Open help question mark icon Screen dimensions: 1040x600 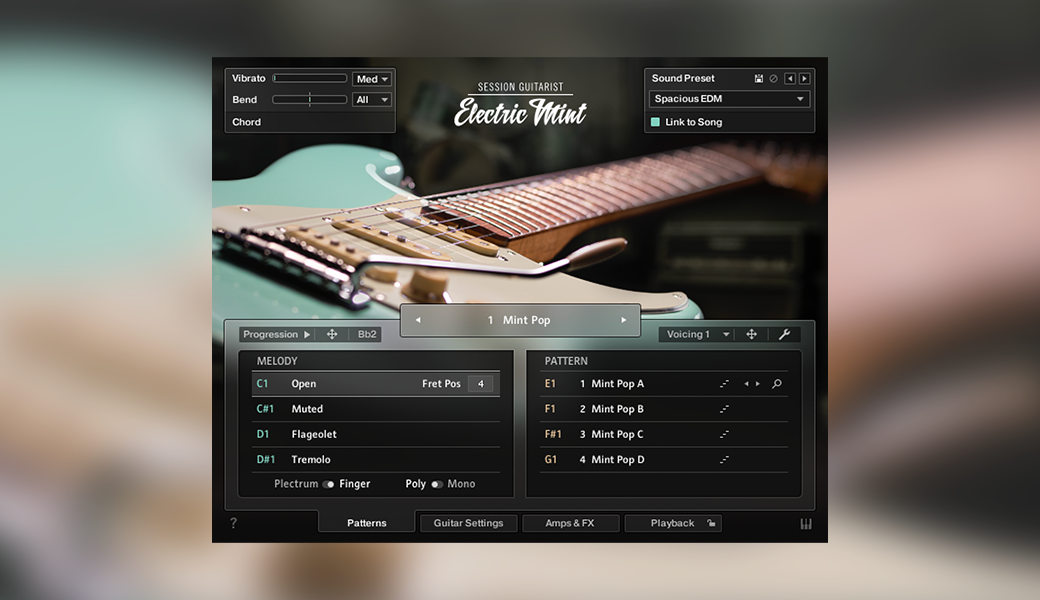(x=233, y=523)
